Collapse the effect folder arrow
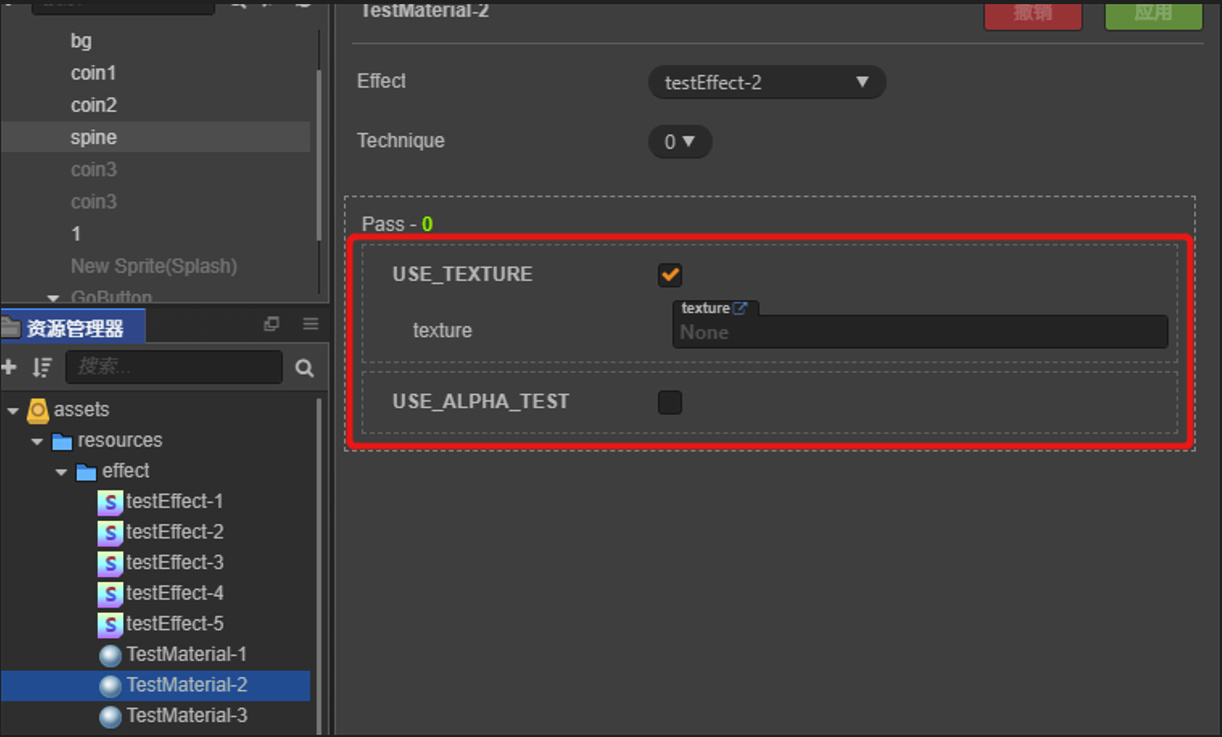 61,472
